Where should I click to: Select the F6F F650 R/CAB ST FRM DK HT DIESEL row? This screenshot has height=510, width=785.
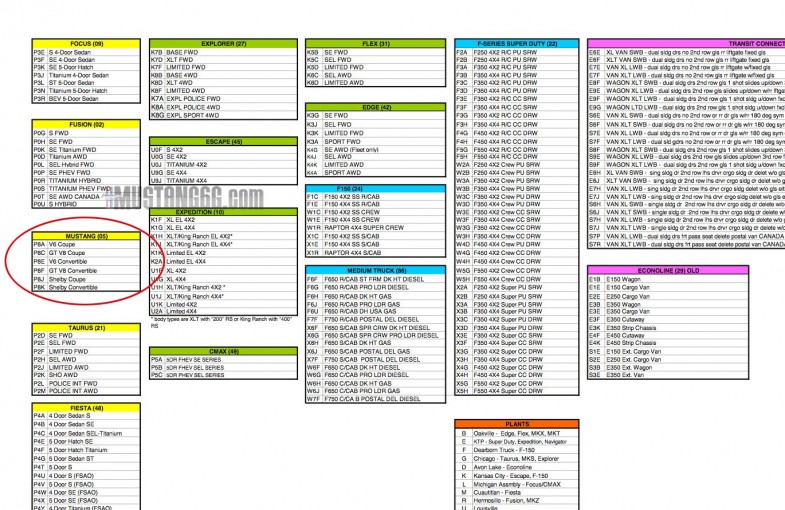coord(375,279)
